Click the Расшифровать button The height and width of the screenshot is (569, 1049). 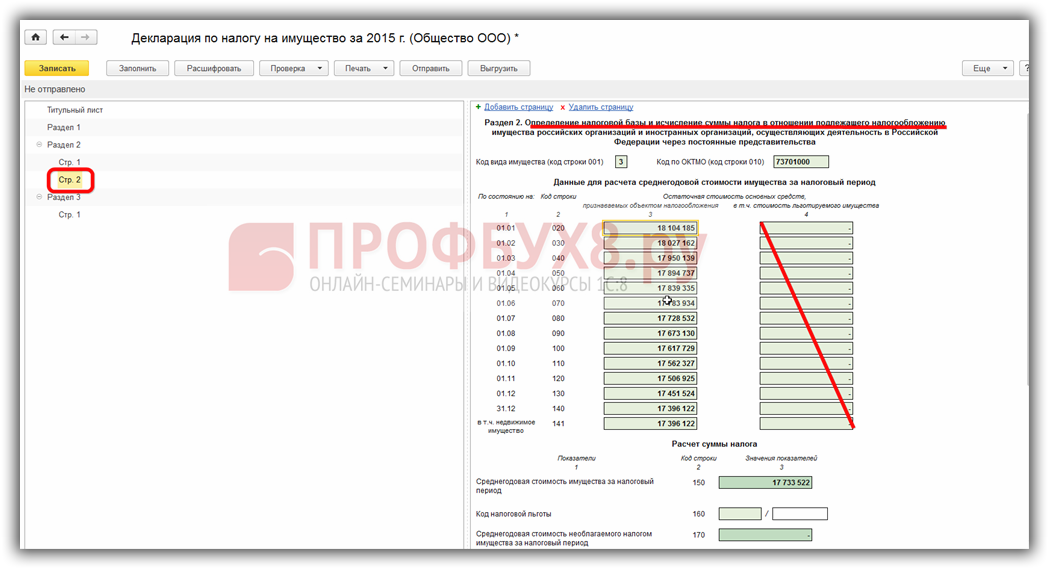[213, 69]
